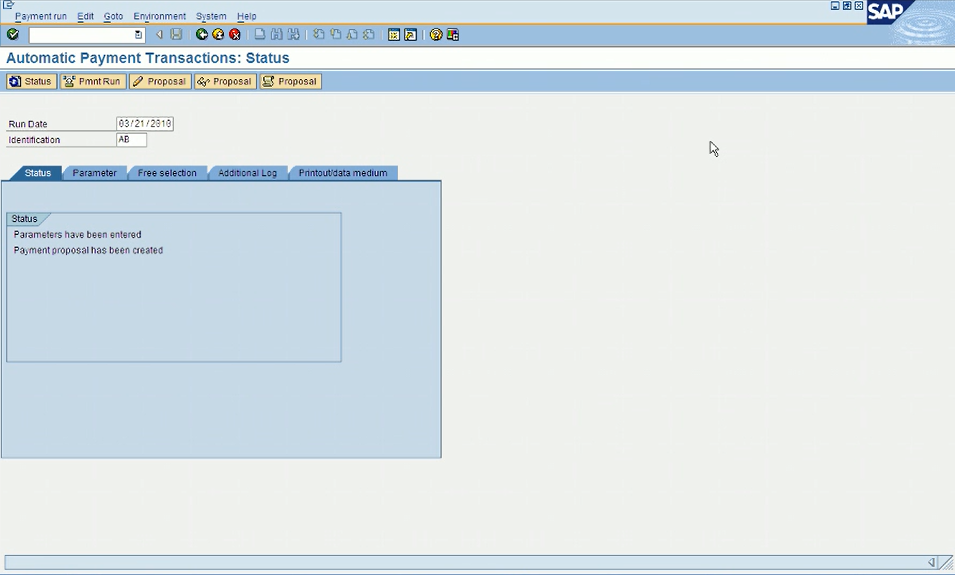Viewport: 955px width, 575px height.
Task: Click inside the transaction command field
Action: 82,35
